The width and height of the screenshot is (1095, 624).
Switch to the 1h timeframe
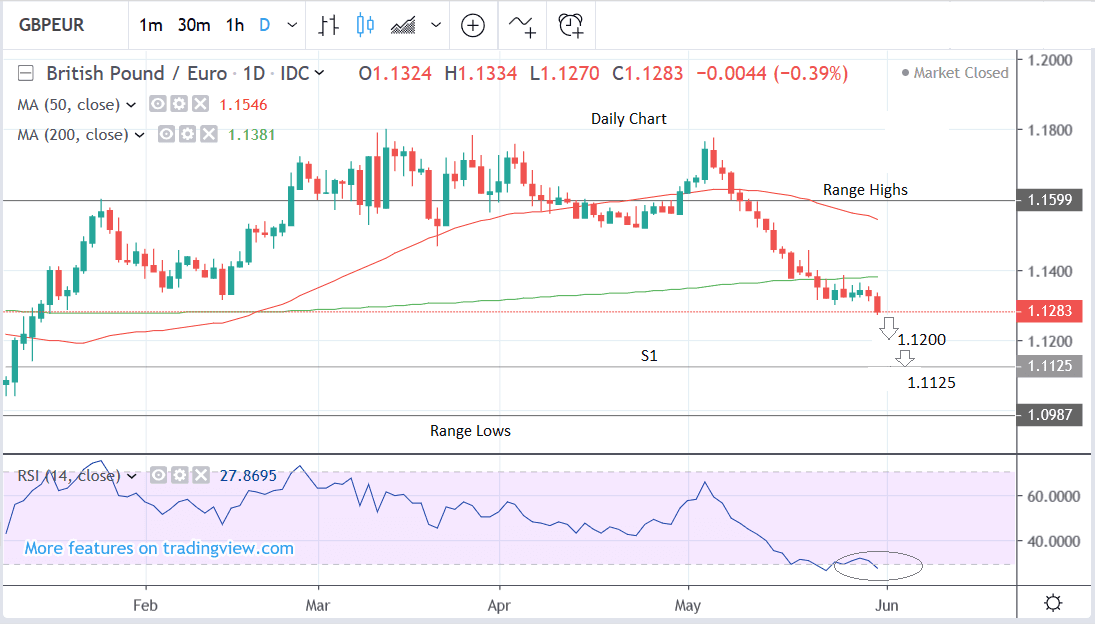234,25
